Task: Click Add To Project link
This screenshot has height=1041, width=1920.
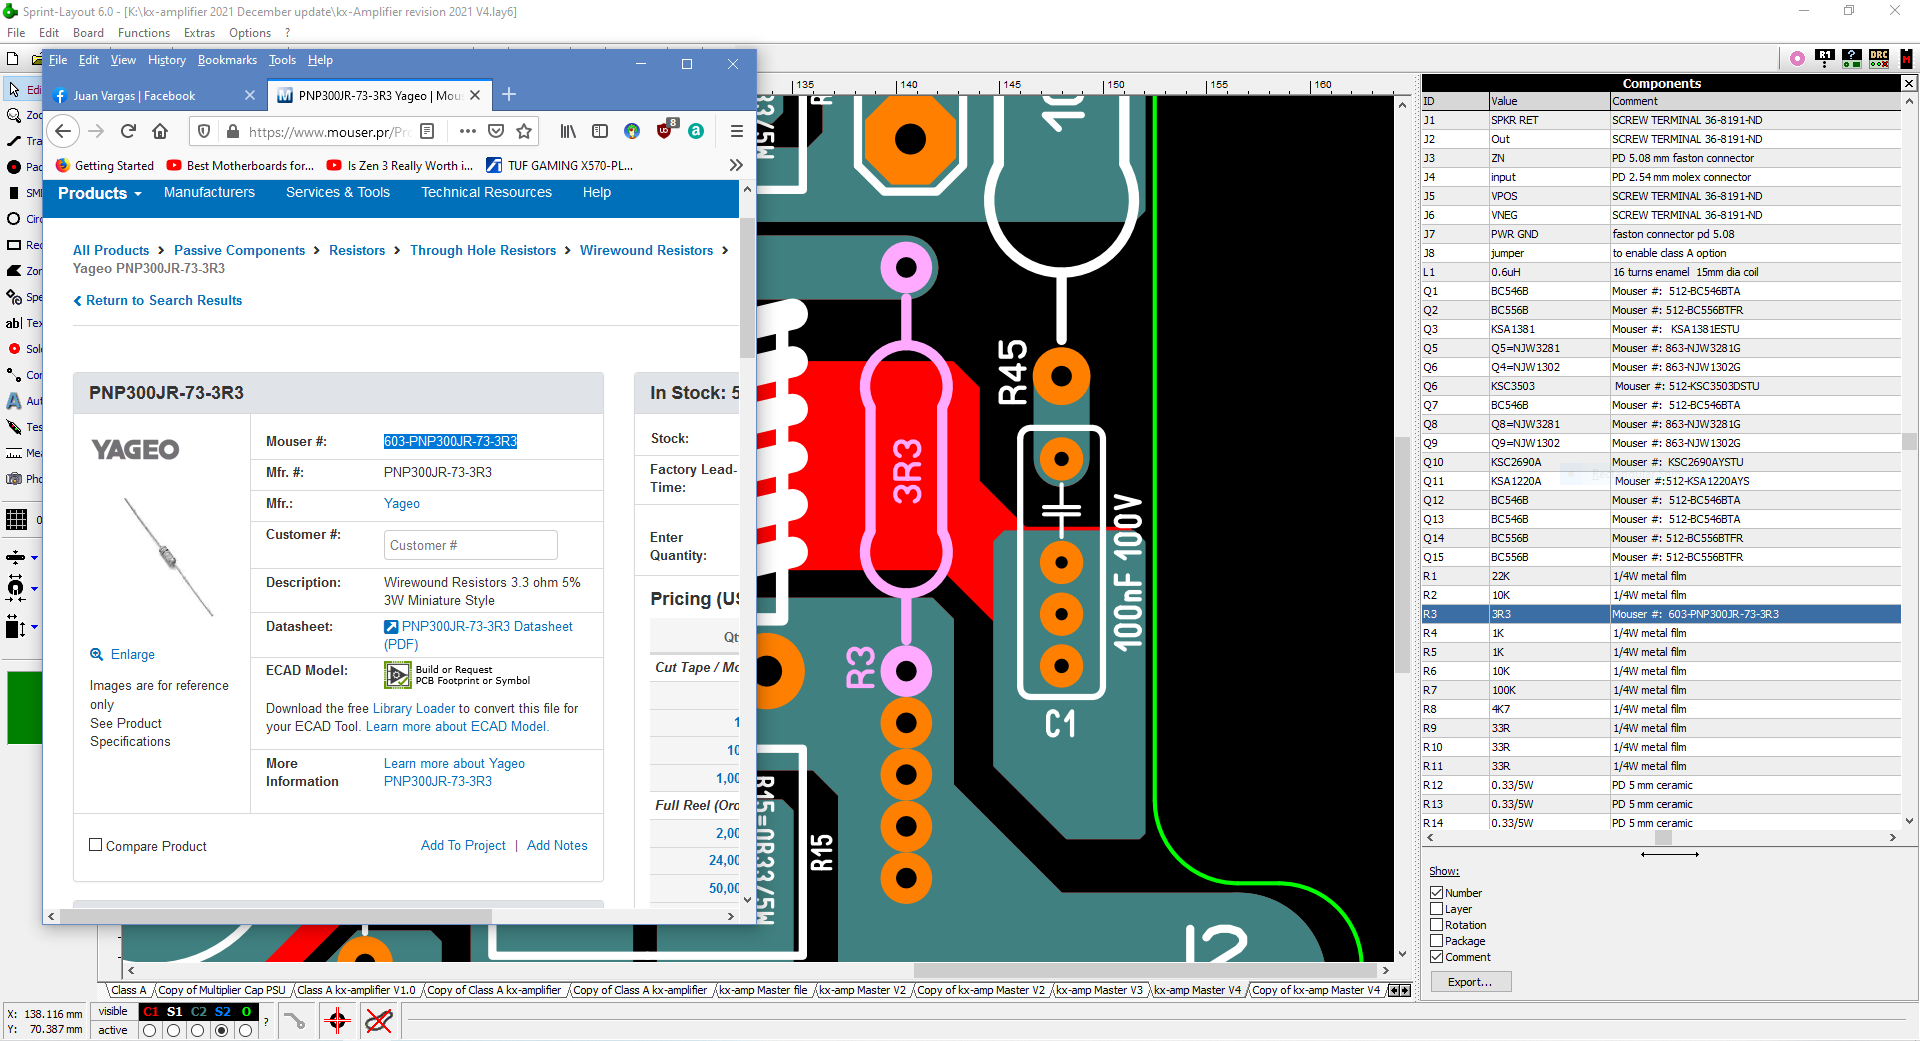Action: tap(464, 846)
